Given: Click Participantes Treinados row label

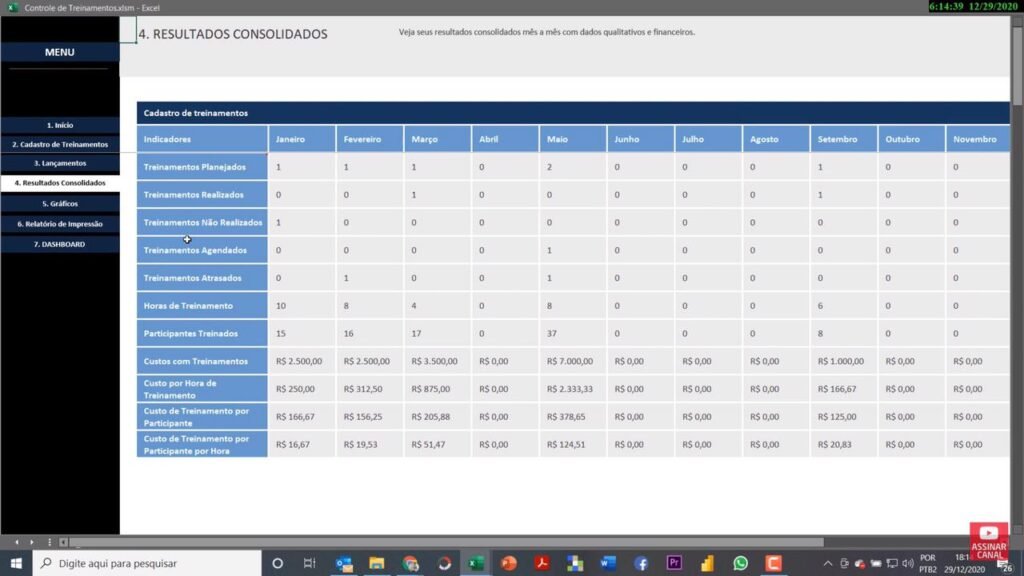Looking at the screenshot, I should tap(202, 334).
